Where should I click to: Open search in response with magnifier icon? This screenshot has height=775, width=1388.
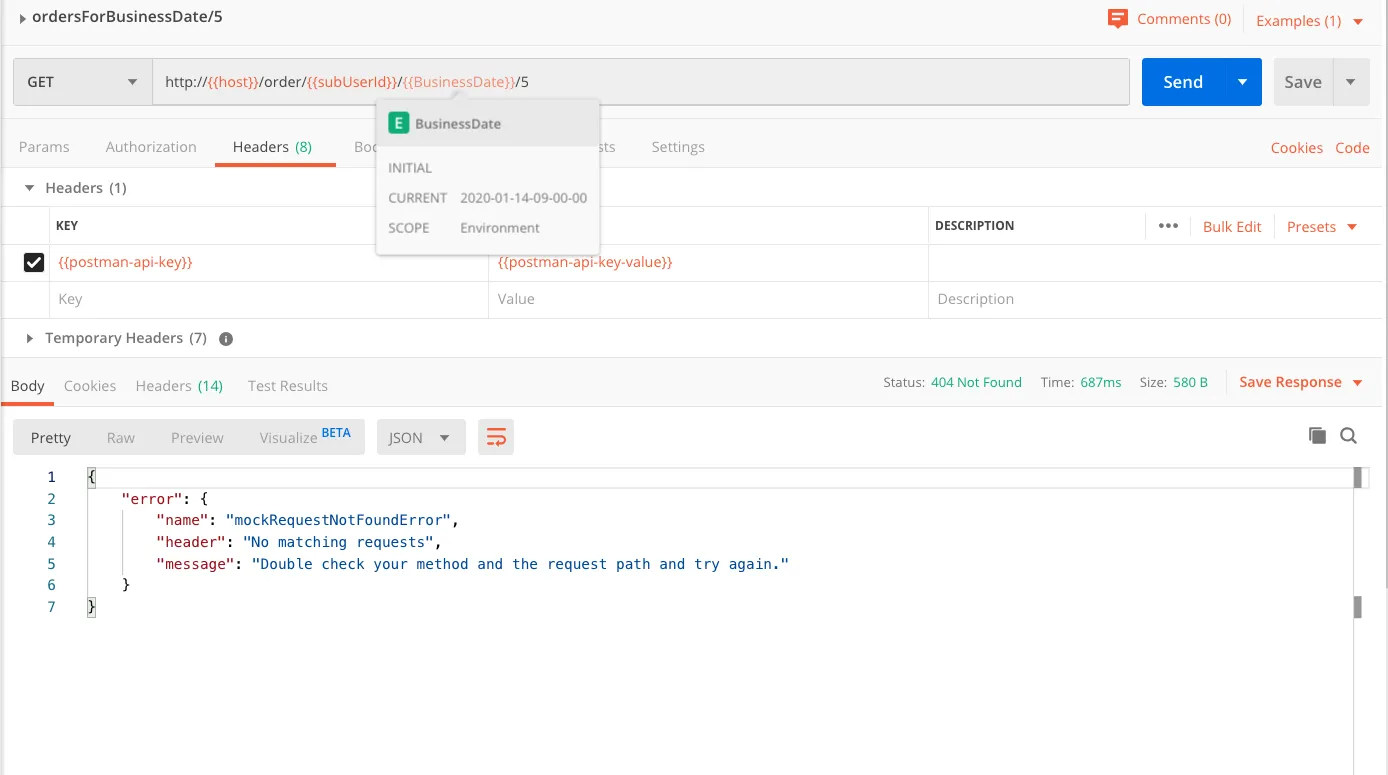1348,435
